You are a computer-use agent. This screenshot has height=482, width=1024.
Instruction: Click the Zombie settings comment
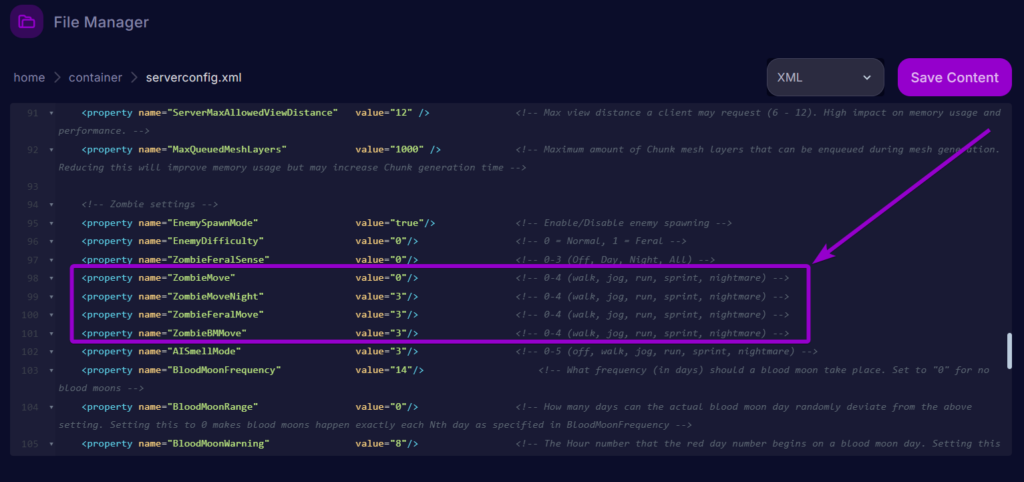click(150, 204)
